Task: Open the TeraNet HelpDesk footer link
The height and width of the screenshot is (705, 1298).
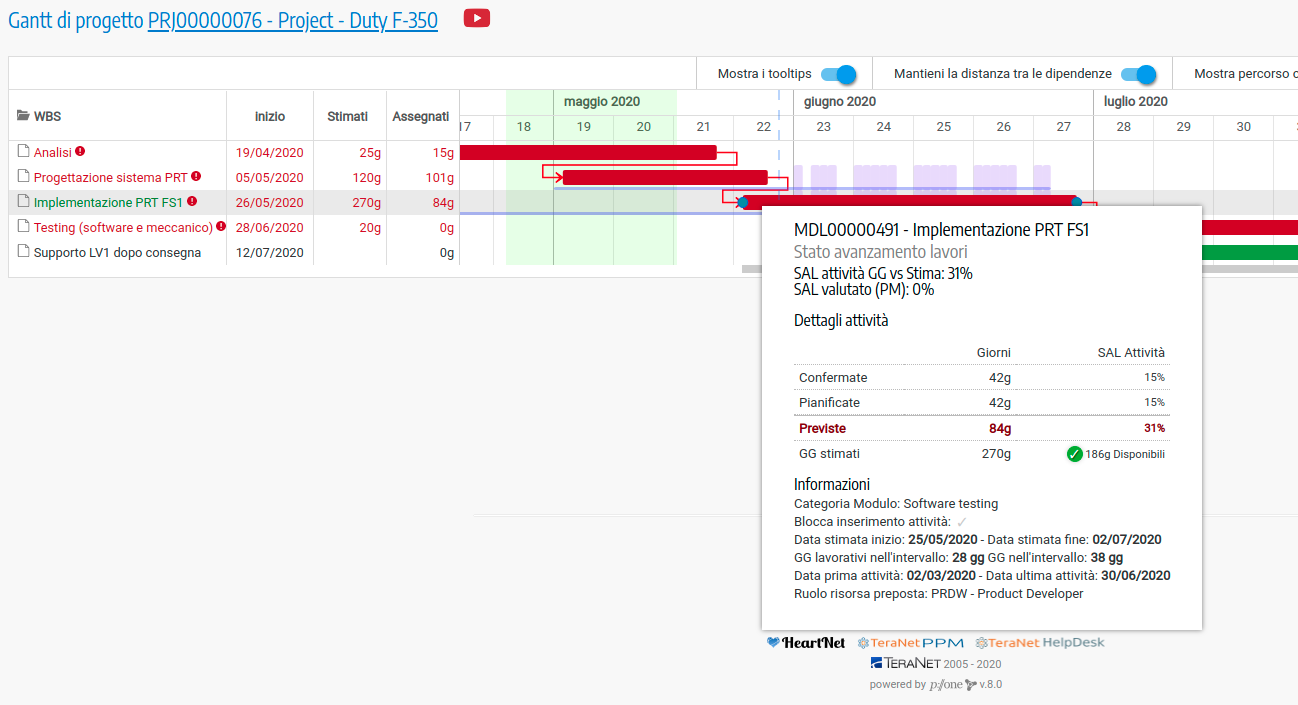Action: click(x=1040, y=643)
